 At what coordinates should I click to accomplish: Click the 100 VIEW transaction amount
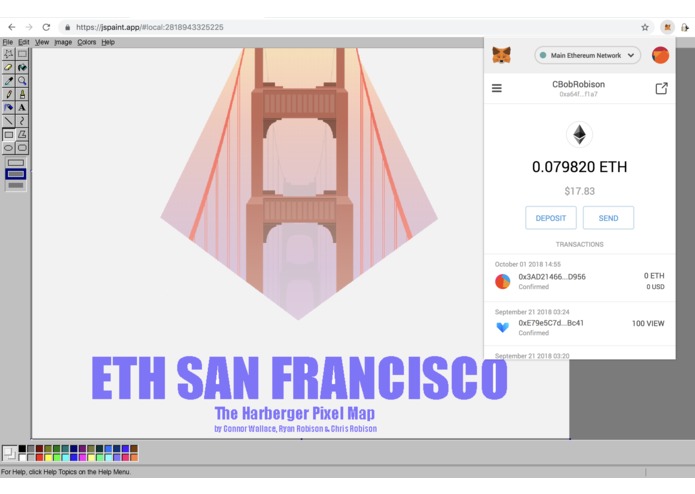(648, 323)
